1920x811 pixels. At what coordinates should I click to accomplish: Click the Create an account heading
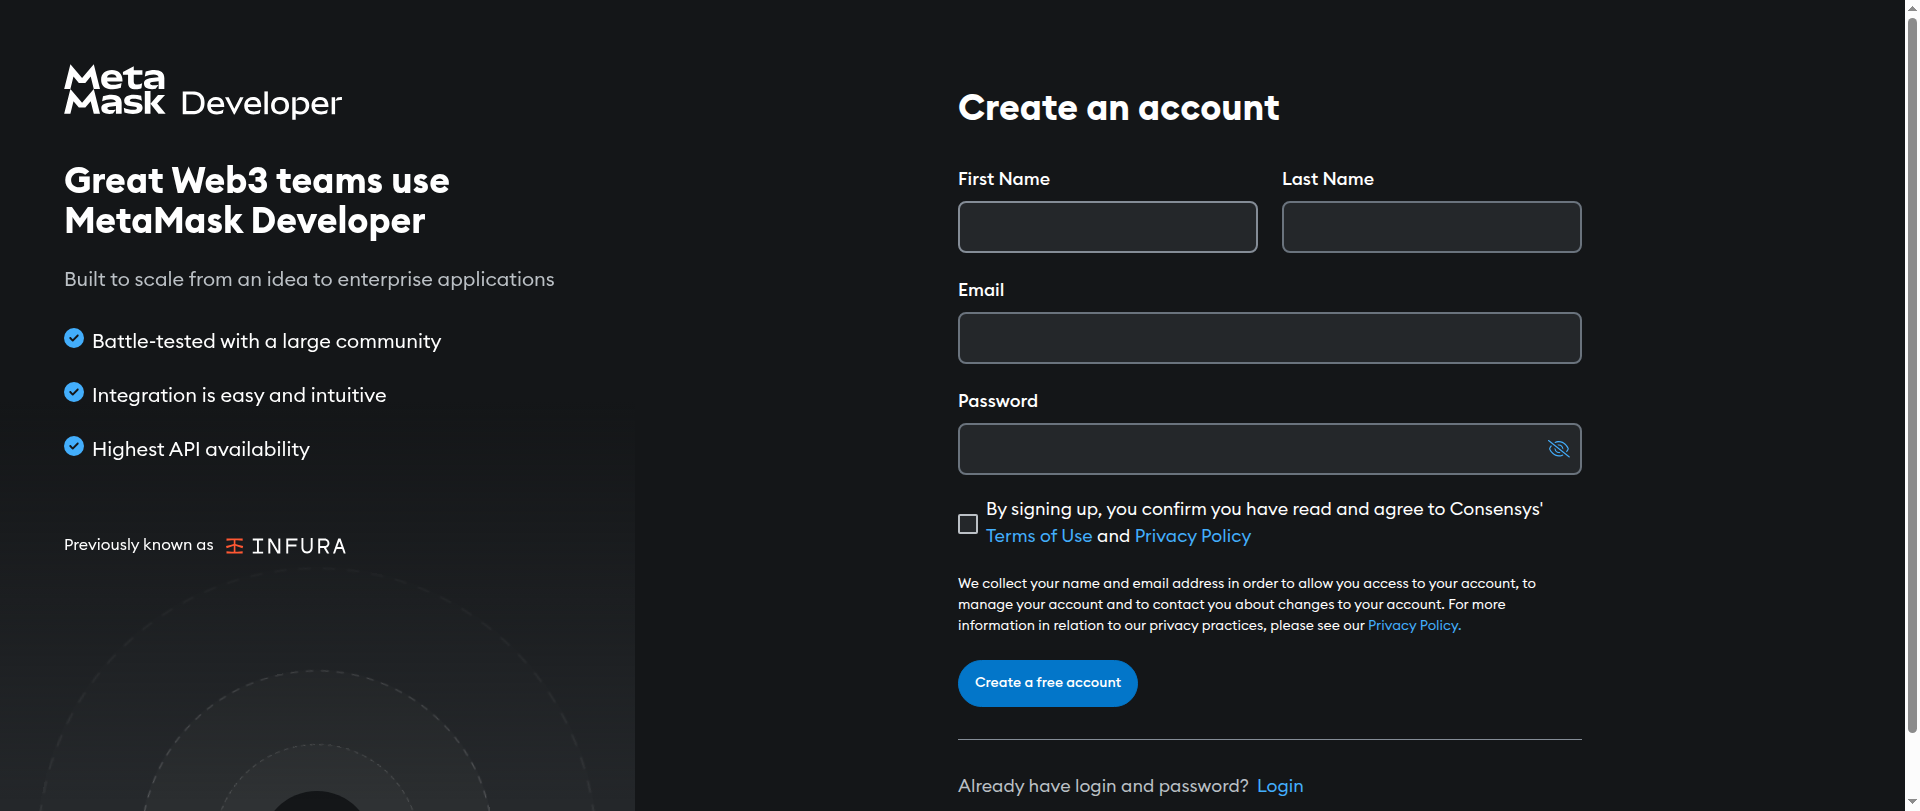(x=1118, y=108)
